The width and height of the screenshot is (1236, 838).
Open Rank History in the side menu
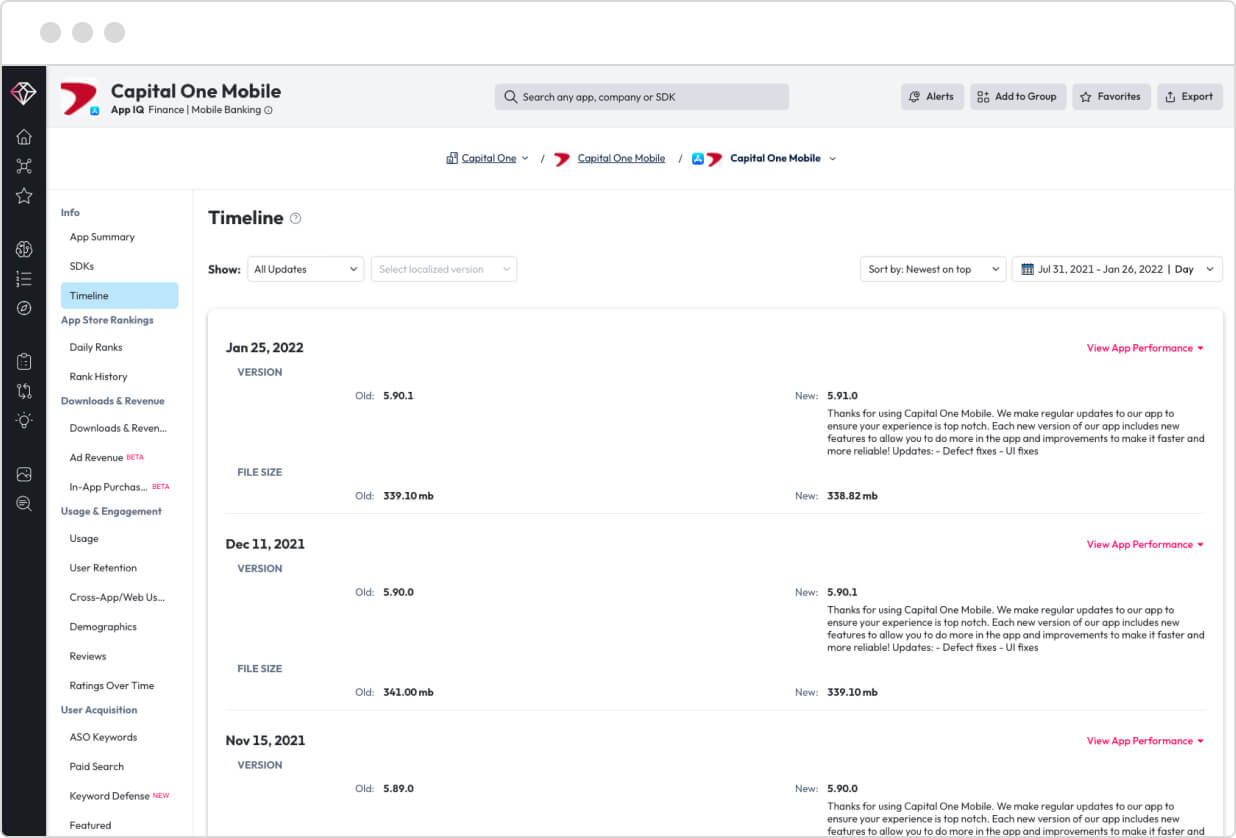(x=99, y=377)
